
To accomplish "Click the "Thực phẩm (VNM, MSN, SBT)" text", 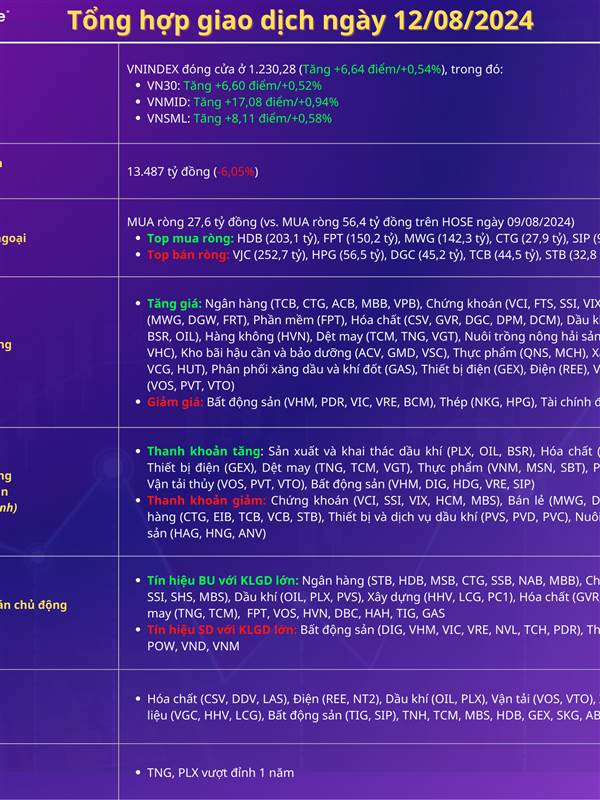I will [x=502, y=467].
